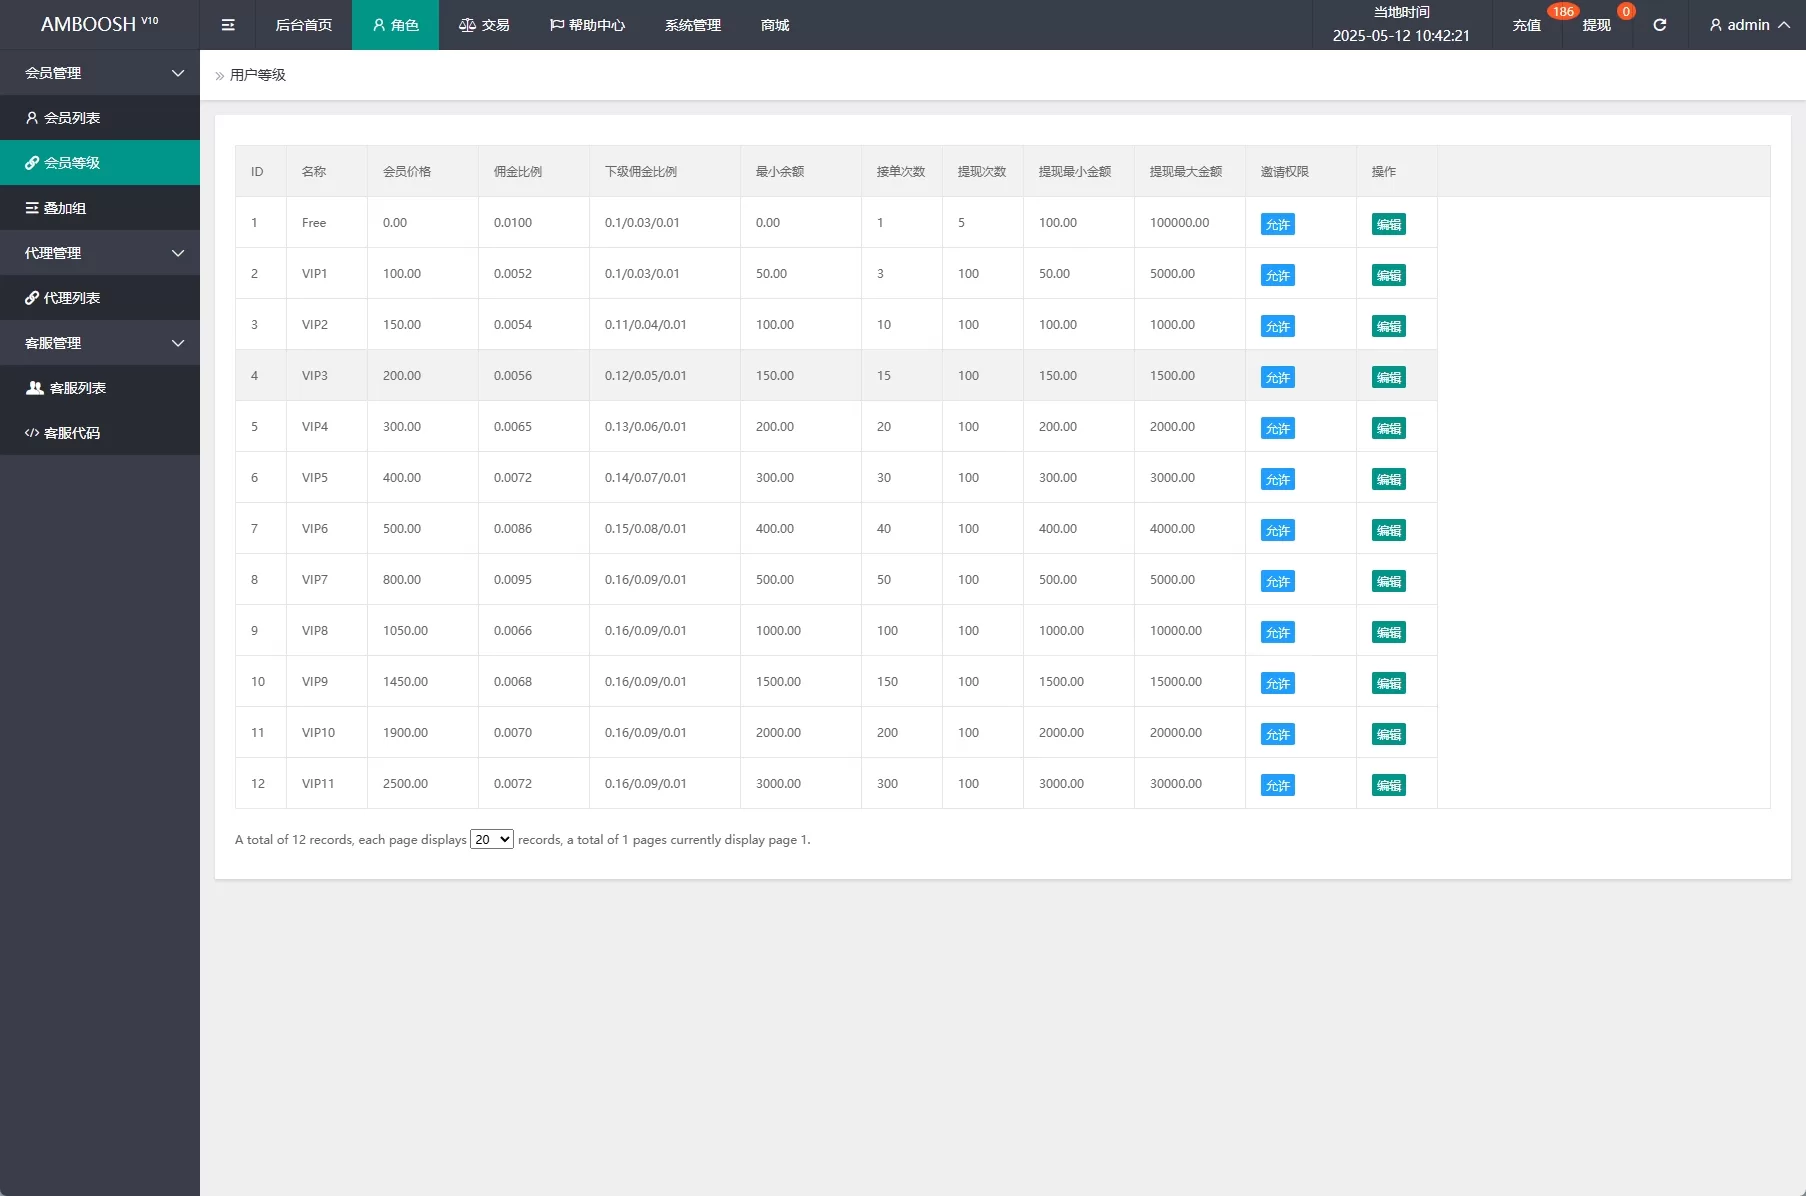Open 客服代码 sidebar item

[72, 433]
